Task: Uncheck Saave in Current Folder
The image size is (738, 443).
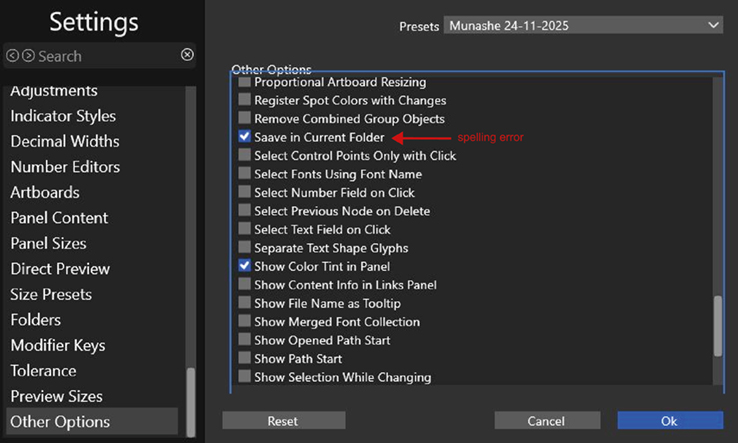Action: tap(245, 137)
